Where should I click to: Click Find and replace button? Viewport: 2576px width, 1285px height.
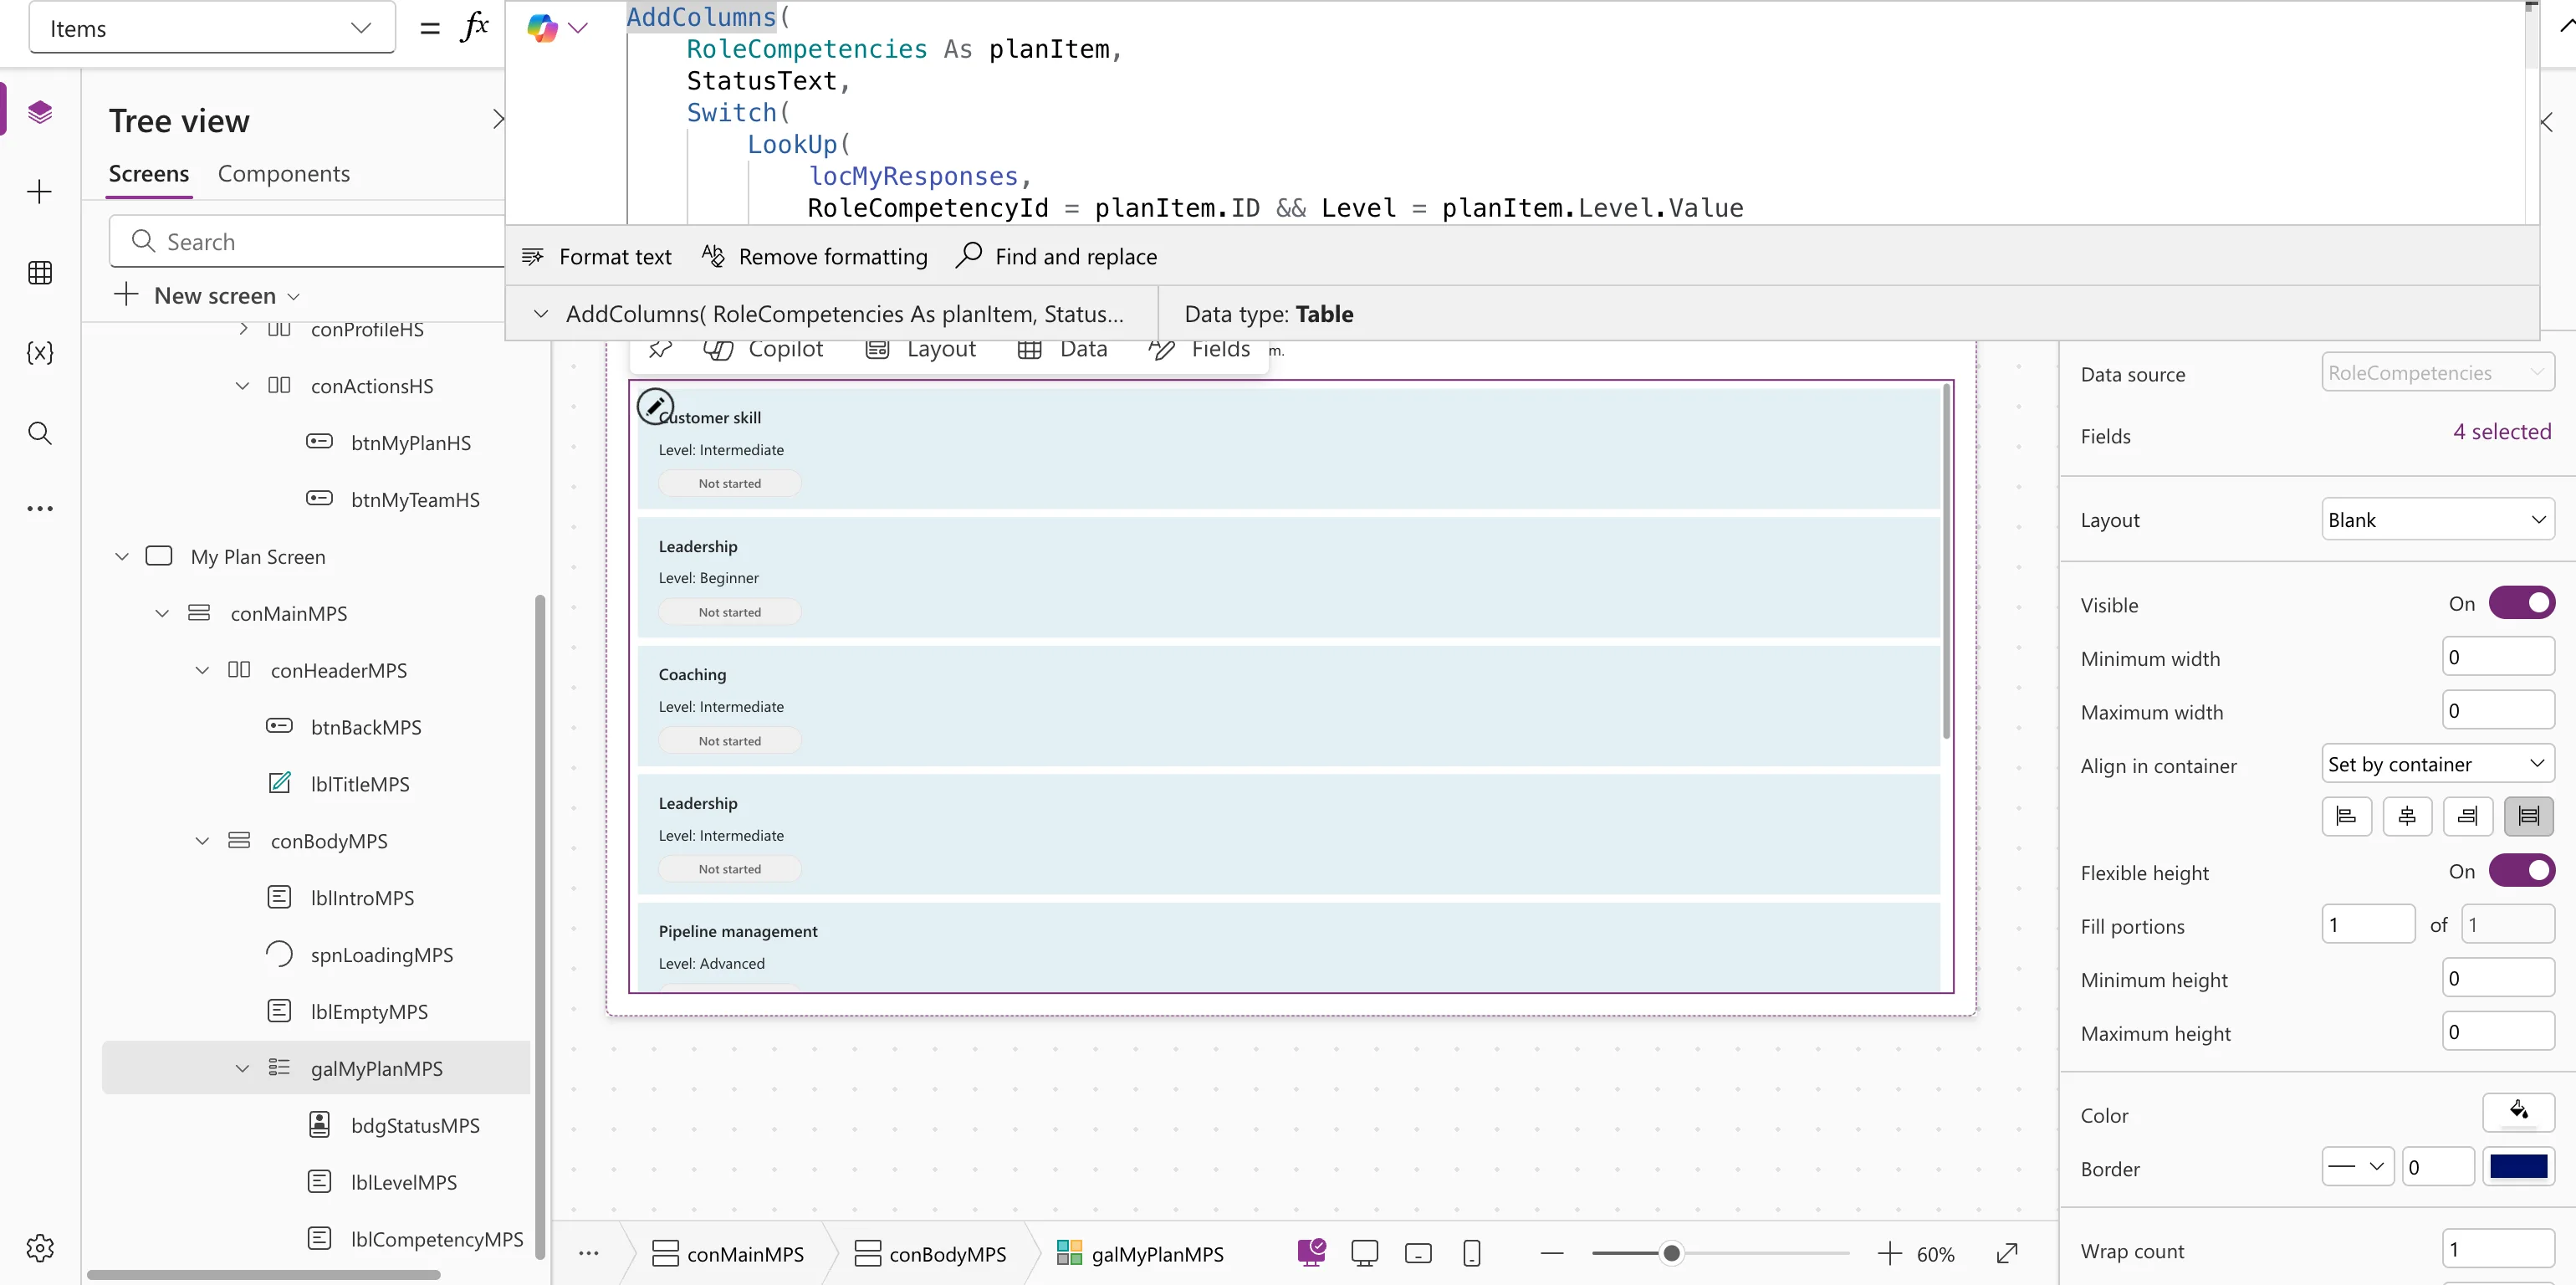pos(1056,257)
